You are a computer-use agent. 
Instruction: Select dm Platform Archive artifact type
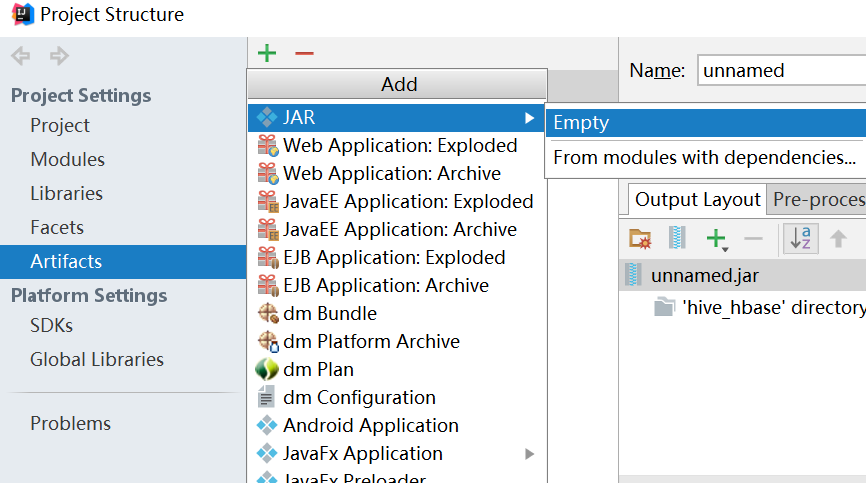(x=396, y=342)
